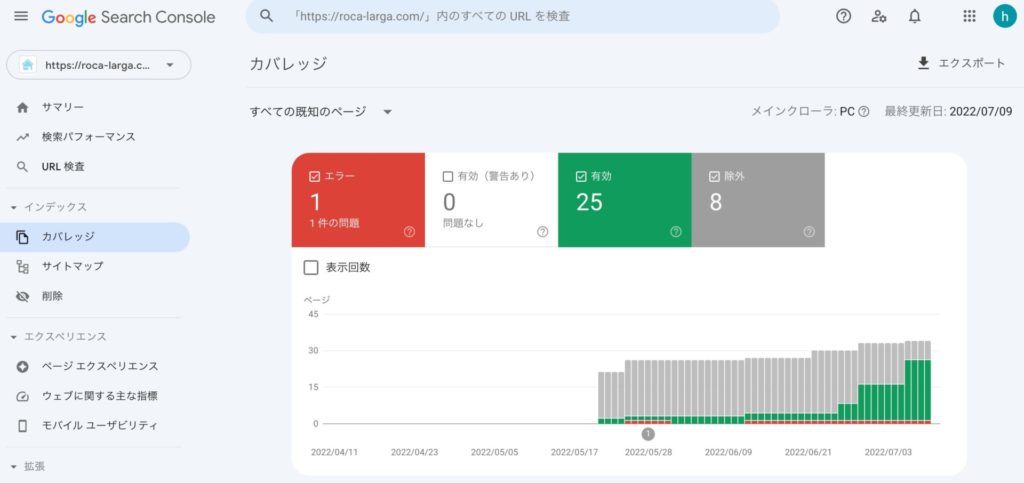This screenshot has height=483, width=1024.
Task: Go to サイトマップ in the sidebar
Action: point(72,267)
